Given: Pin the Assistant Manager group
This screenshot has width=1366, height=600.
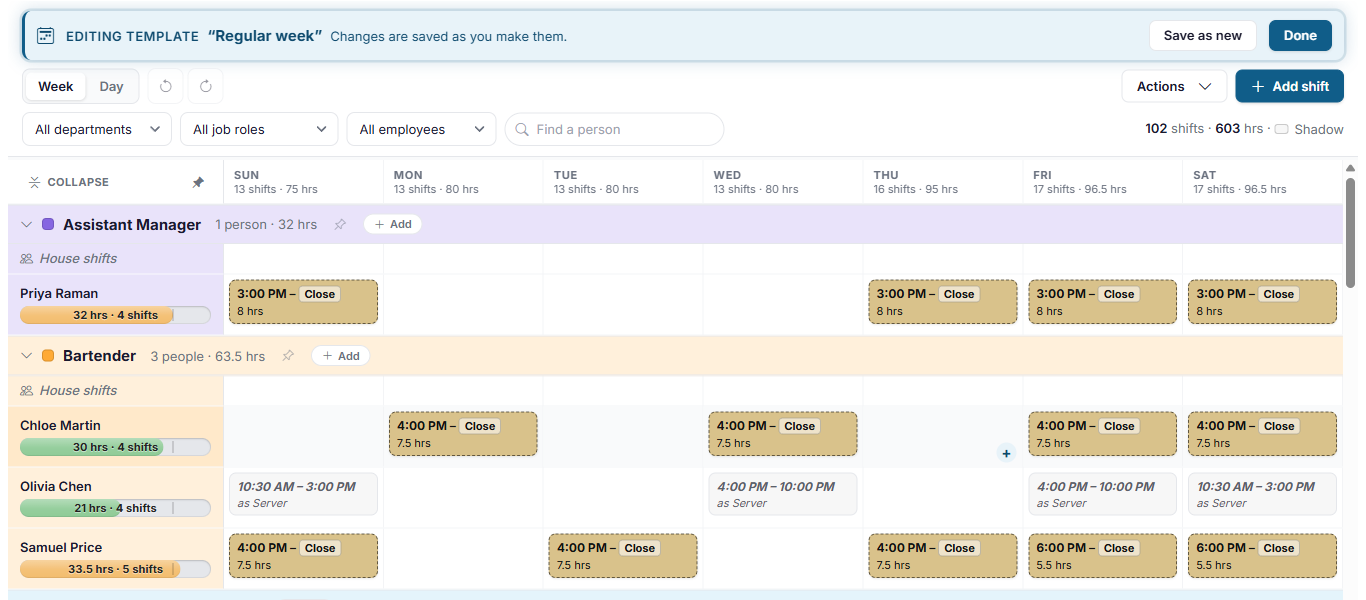Looking at the screenshot, I should coord(340,224).
